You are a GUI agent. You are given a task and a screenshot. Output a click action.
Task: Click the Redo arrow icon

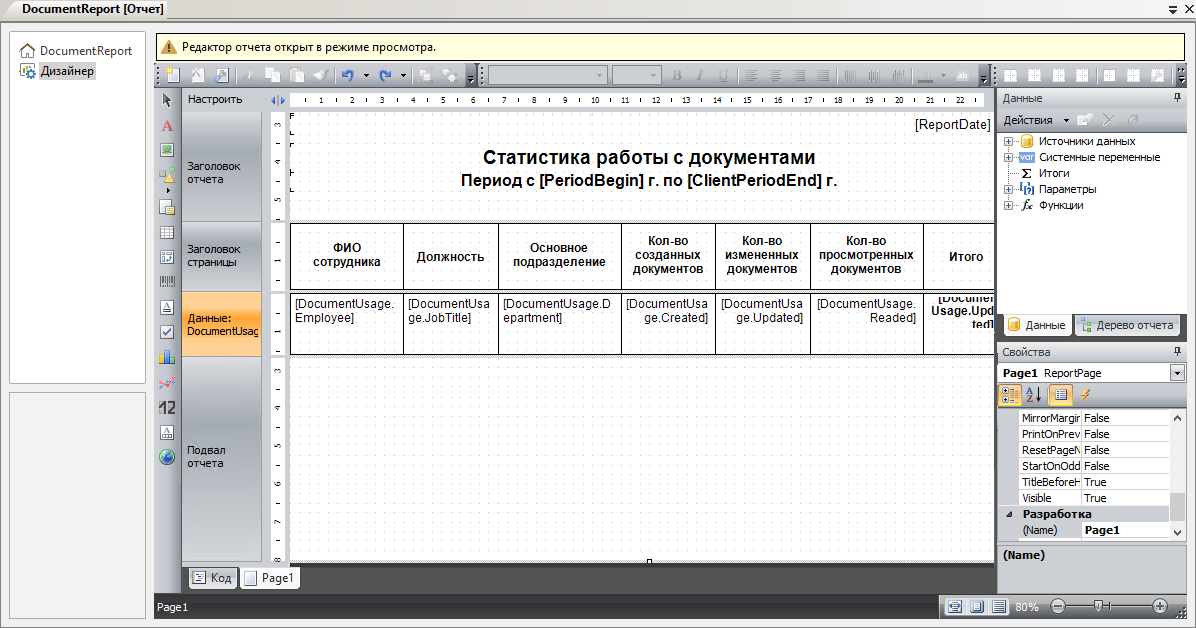click(x=385, y=75)
